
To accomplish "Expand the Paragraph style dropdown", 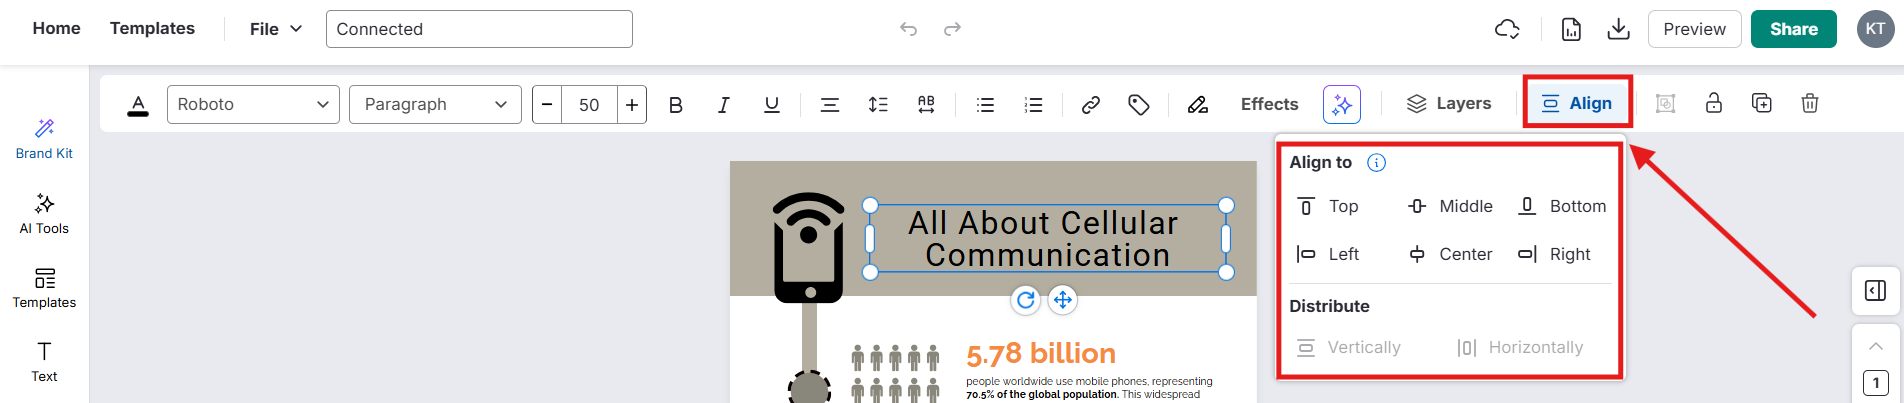I will [435, 105].
